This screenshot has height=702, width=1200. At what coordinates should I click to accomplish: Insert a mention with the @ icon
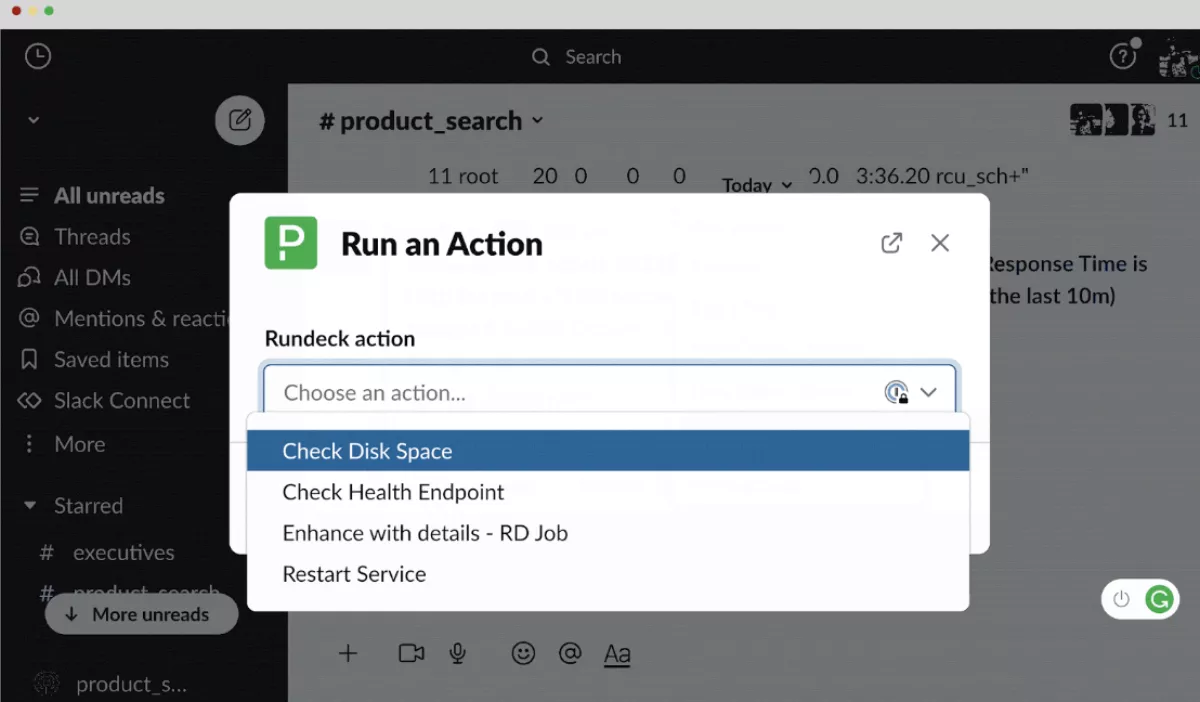[x=570, y=654]
